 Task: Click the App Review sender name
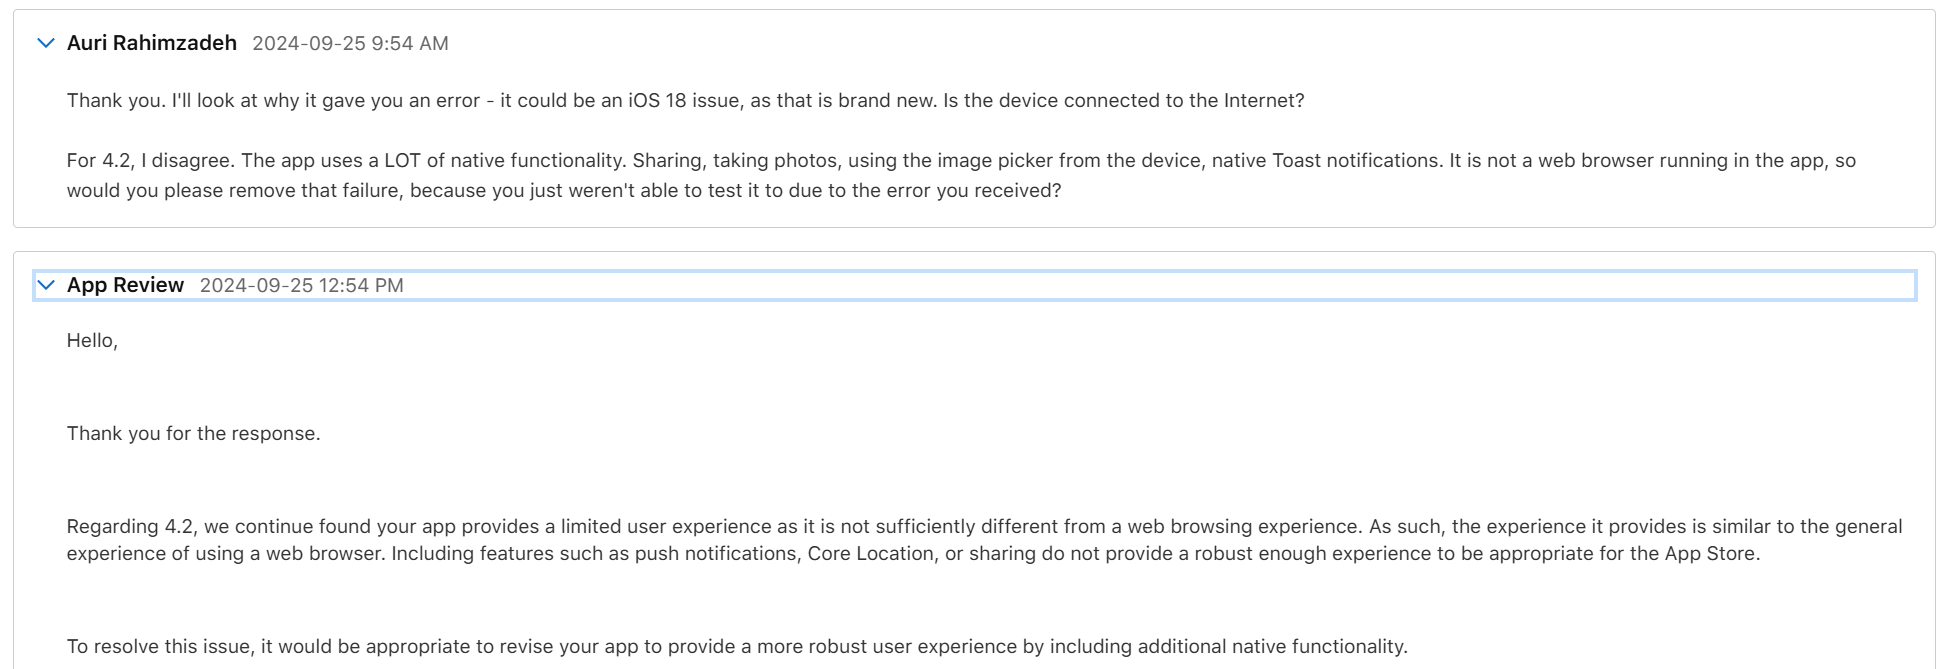click(125, 285)
